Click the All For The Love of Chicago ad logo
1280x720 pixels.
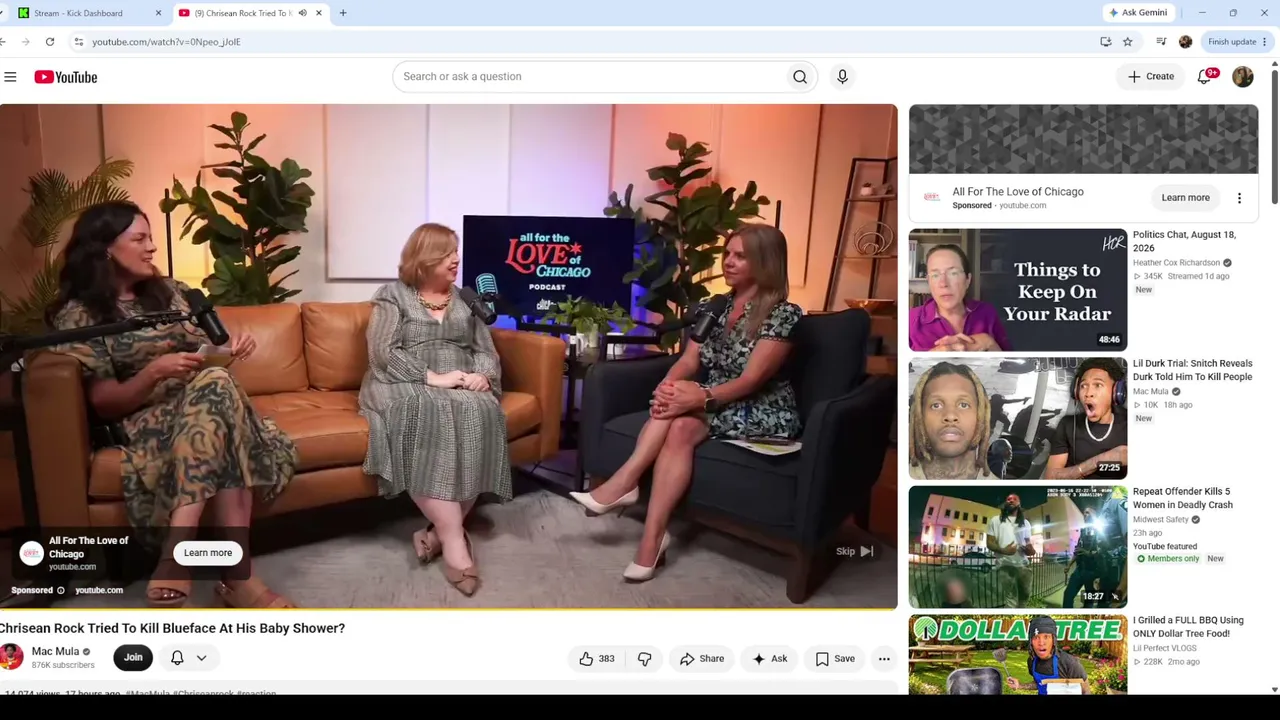32,553
